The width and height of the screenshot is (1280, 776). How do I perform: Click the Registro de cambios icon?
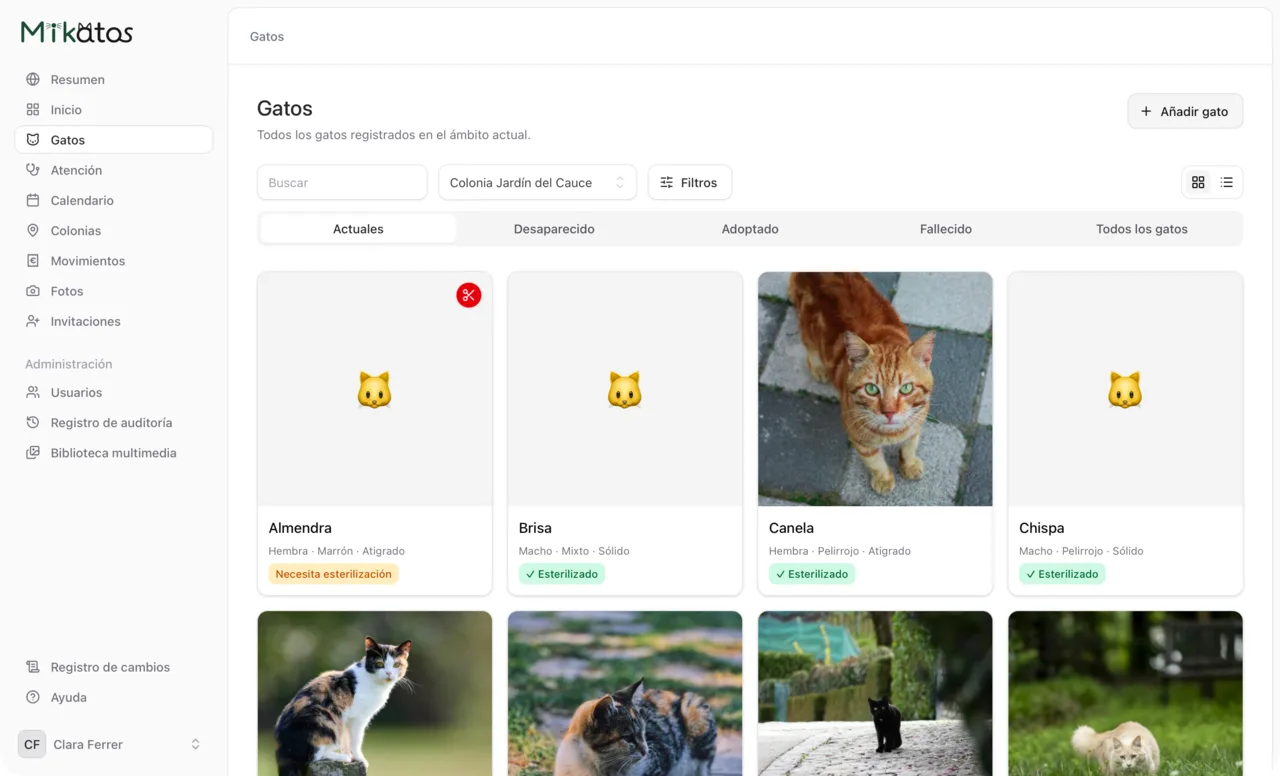click(x=33, y=667)
